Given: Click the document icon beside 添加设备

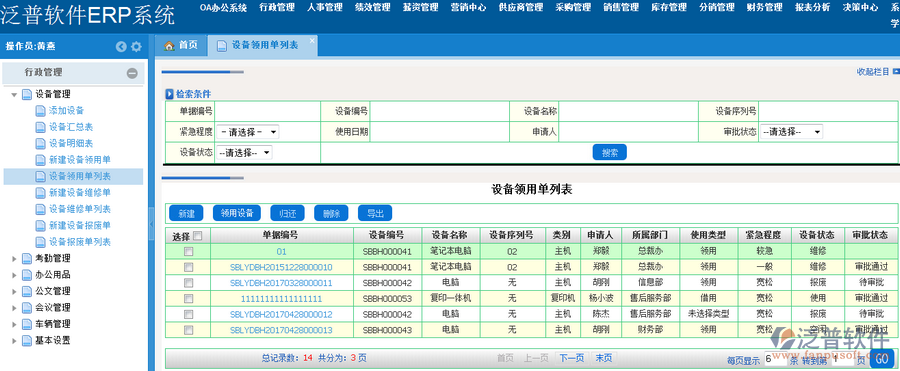Looking at the screenshot, I should pos(40,111).
